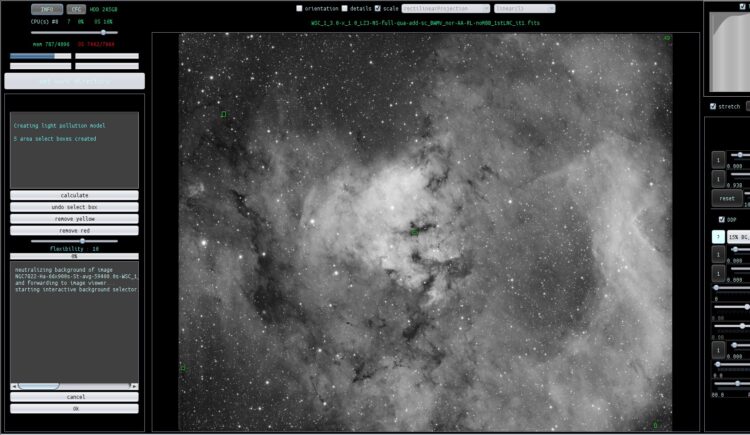Viewport: 750px width, 435px height.
Task: Open the linear interpolation dropdown
Action: (524, 9)
